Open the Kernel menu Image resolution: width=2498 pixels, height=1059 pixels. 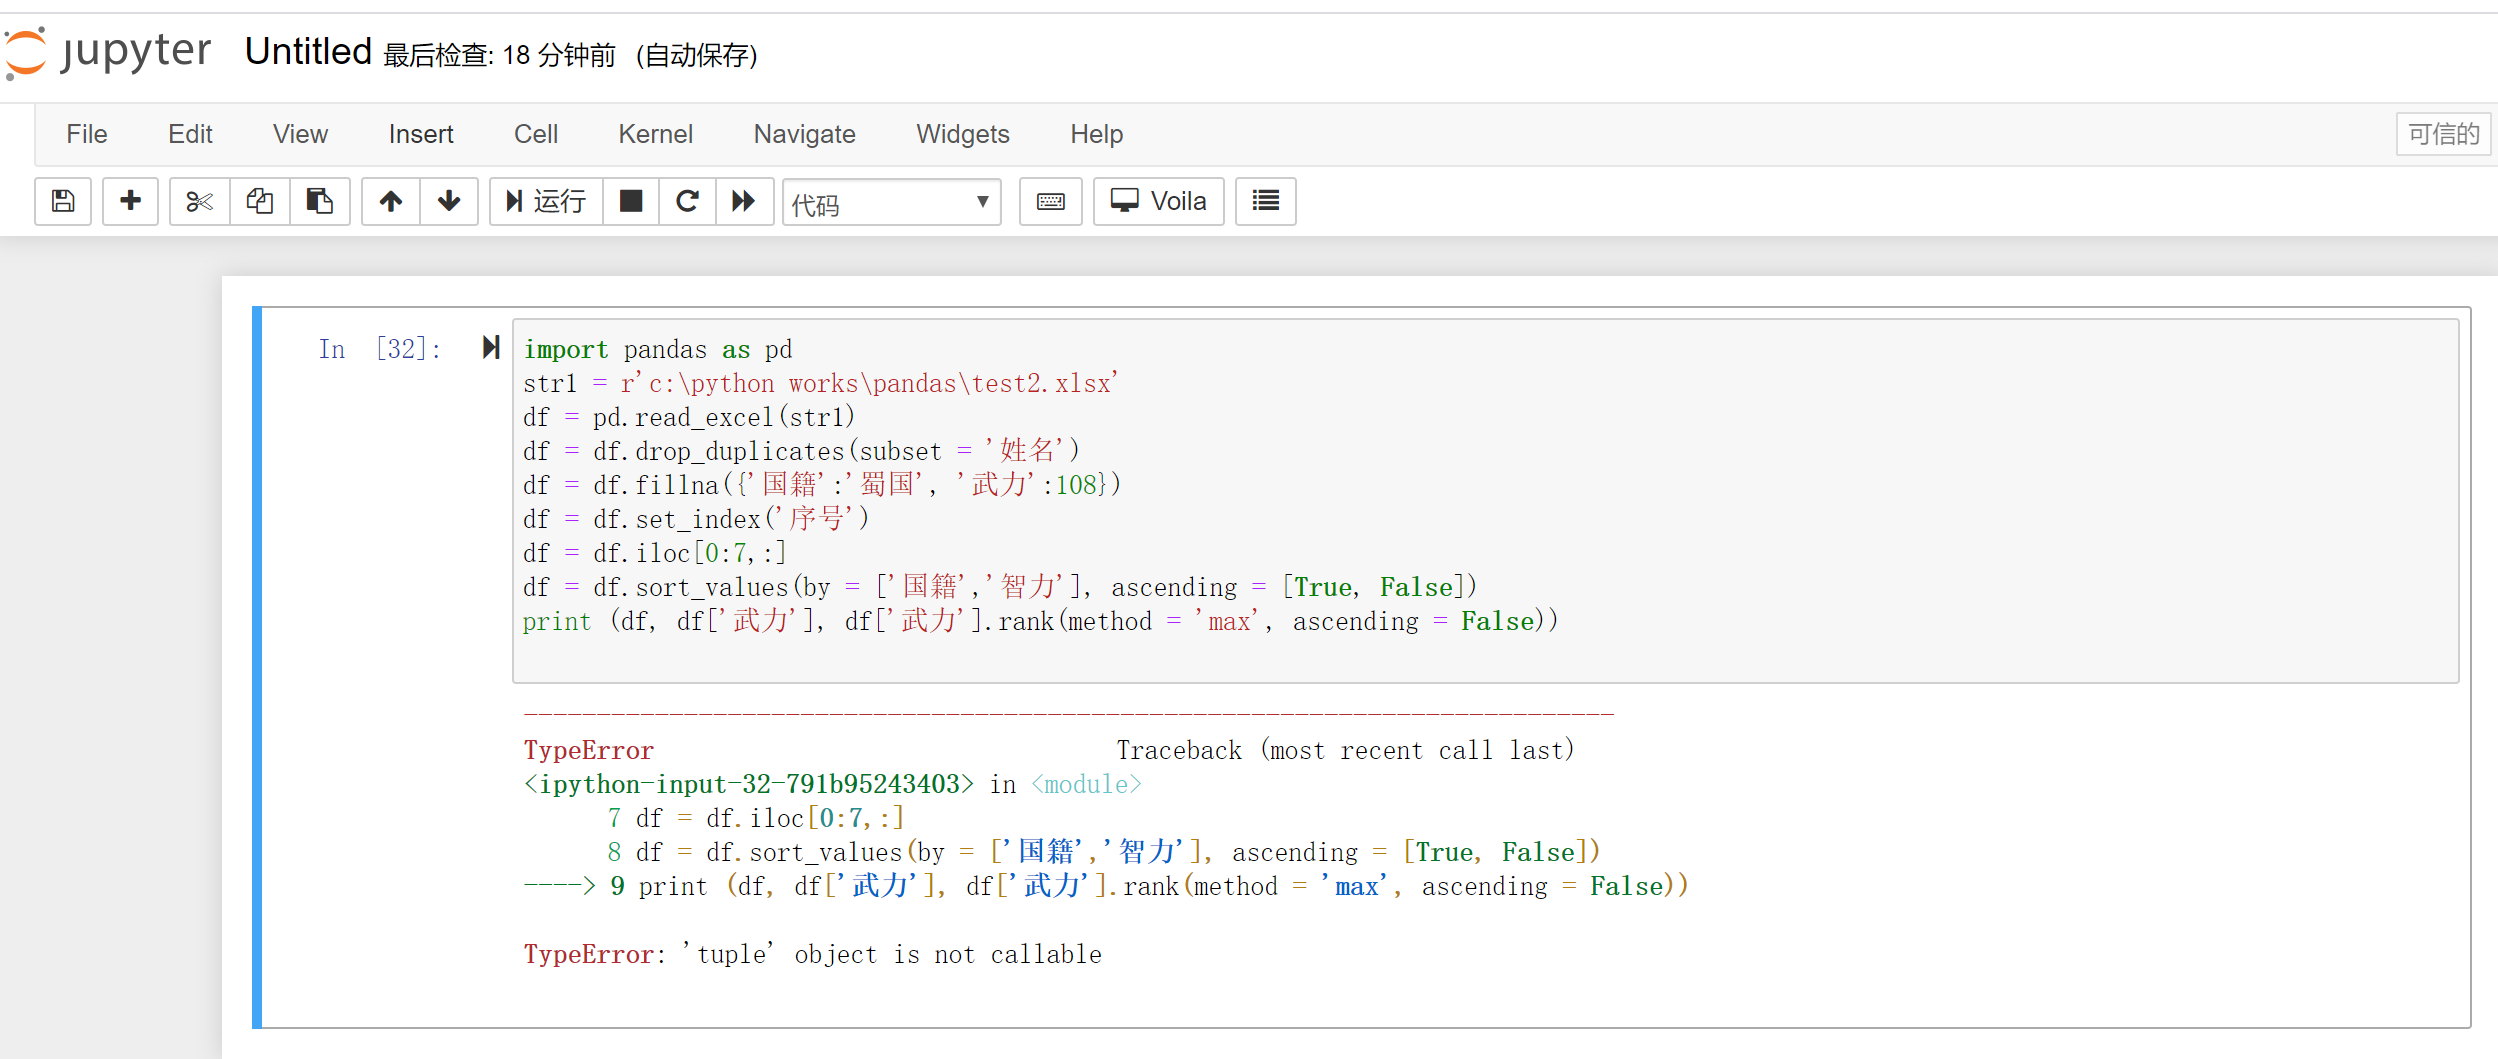(655, 134)
